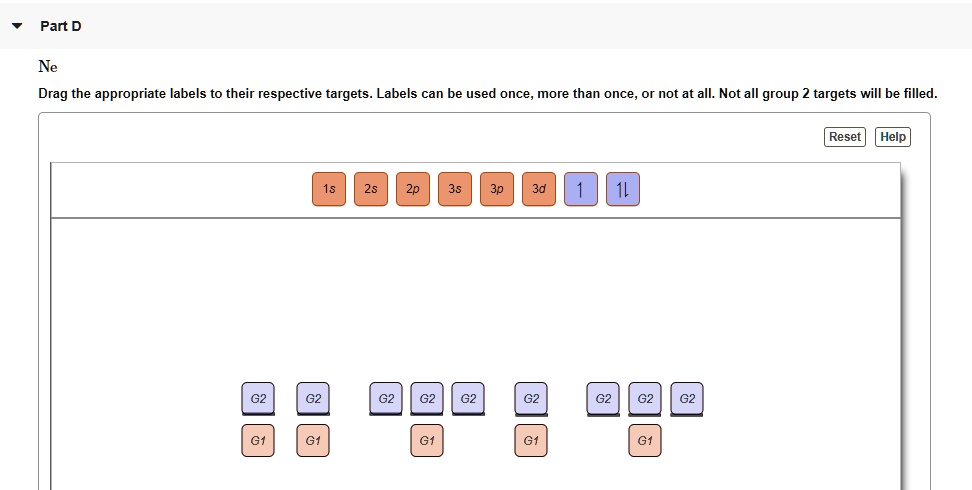
Task: Click the Reset button
Action: pos(845,137)
